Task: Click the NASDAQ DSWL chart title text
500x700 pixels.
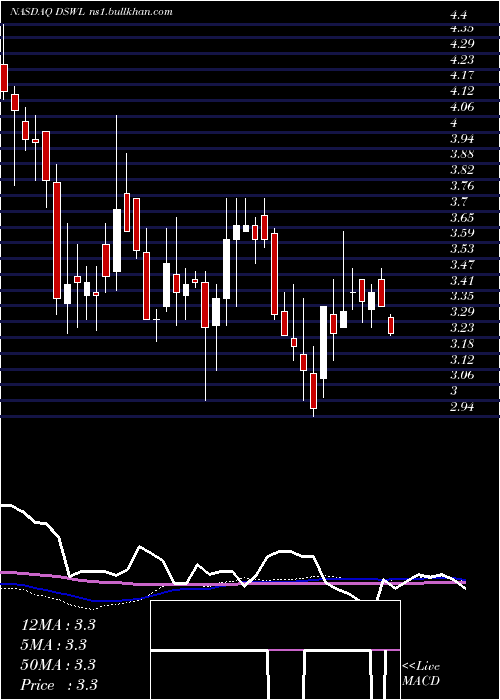Action: 91,12
